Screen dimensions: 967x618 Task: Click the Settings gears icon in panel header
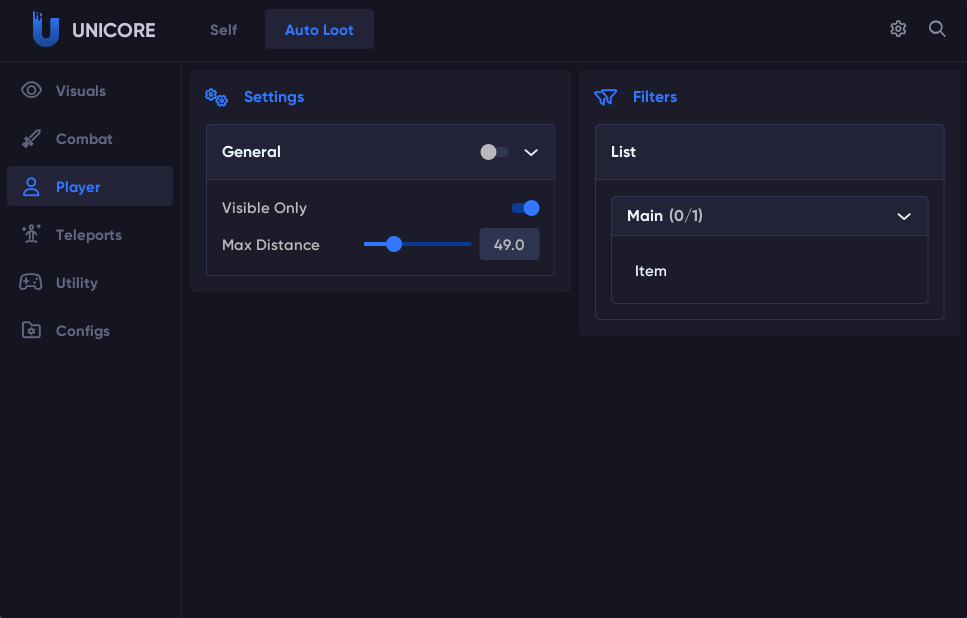point(216,97)
